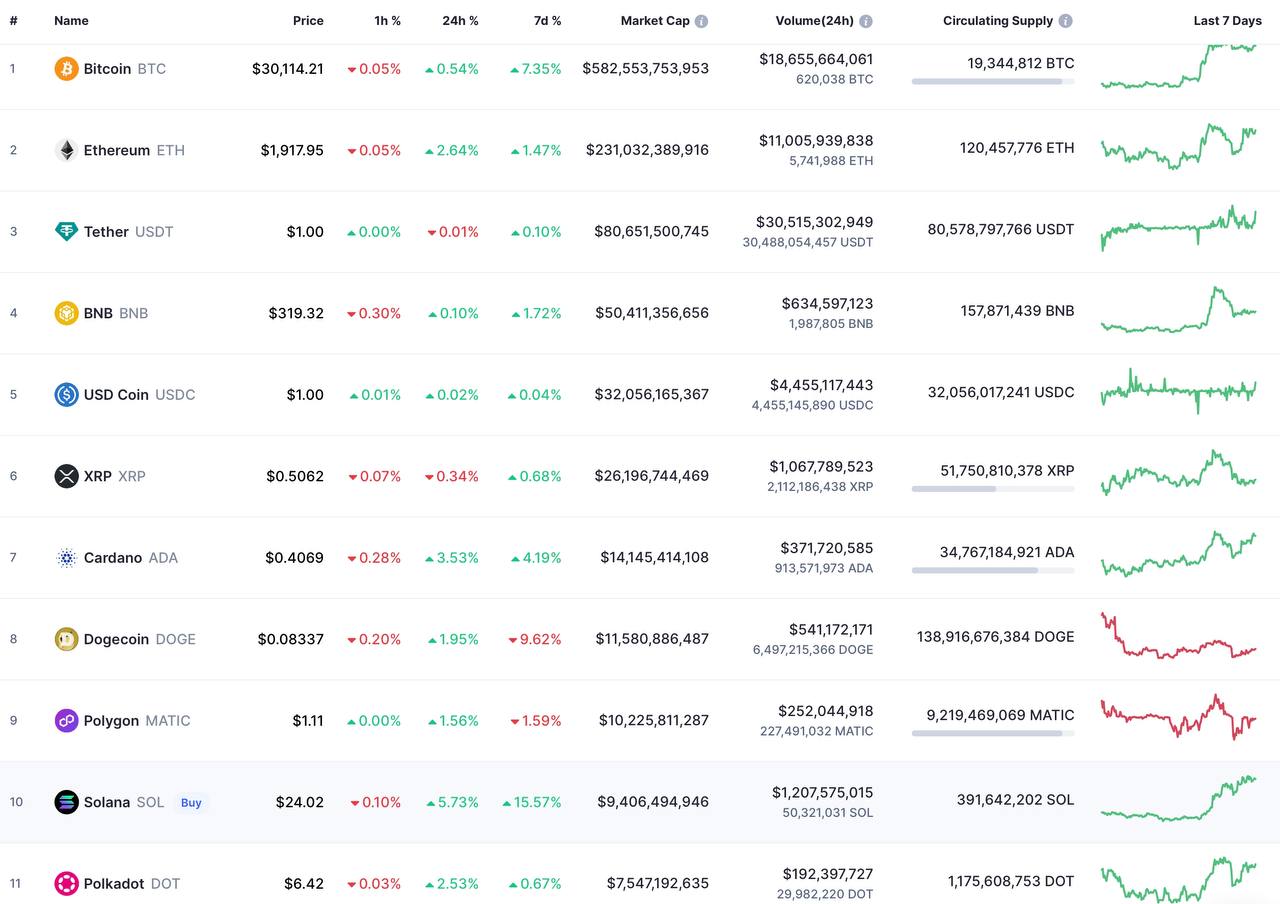The width and height of the screenshot is (1280, 904).
Task: Open Dogecoin's red 7-day sparkline chart
Action: point(1179,637)
